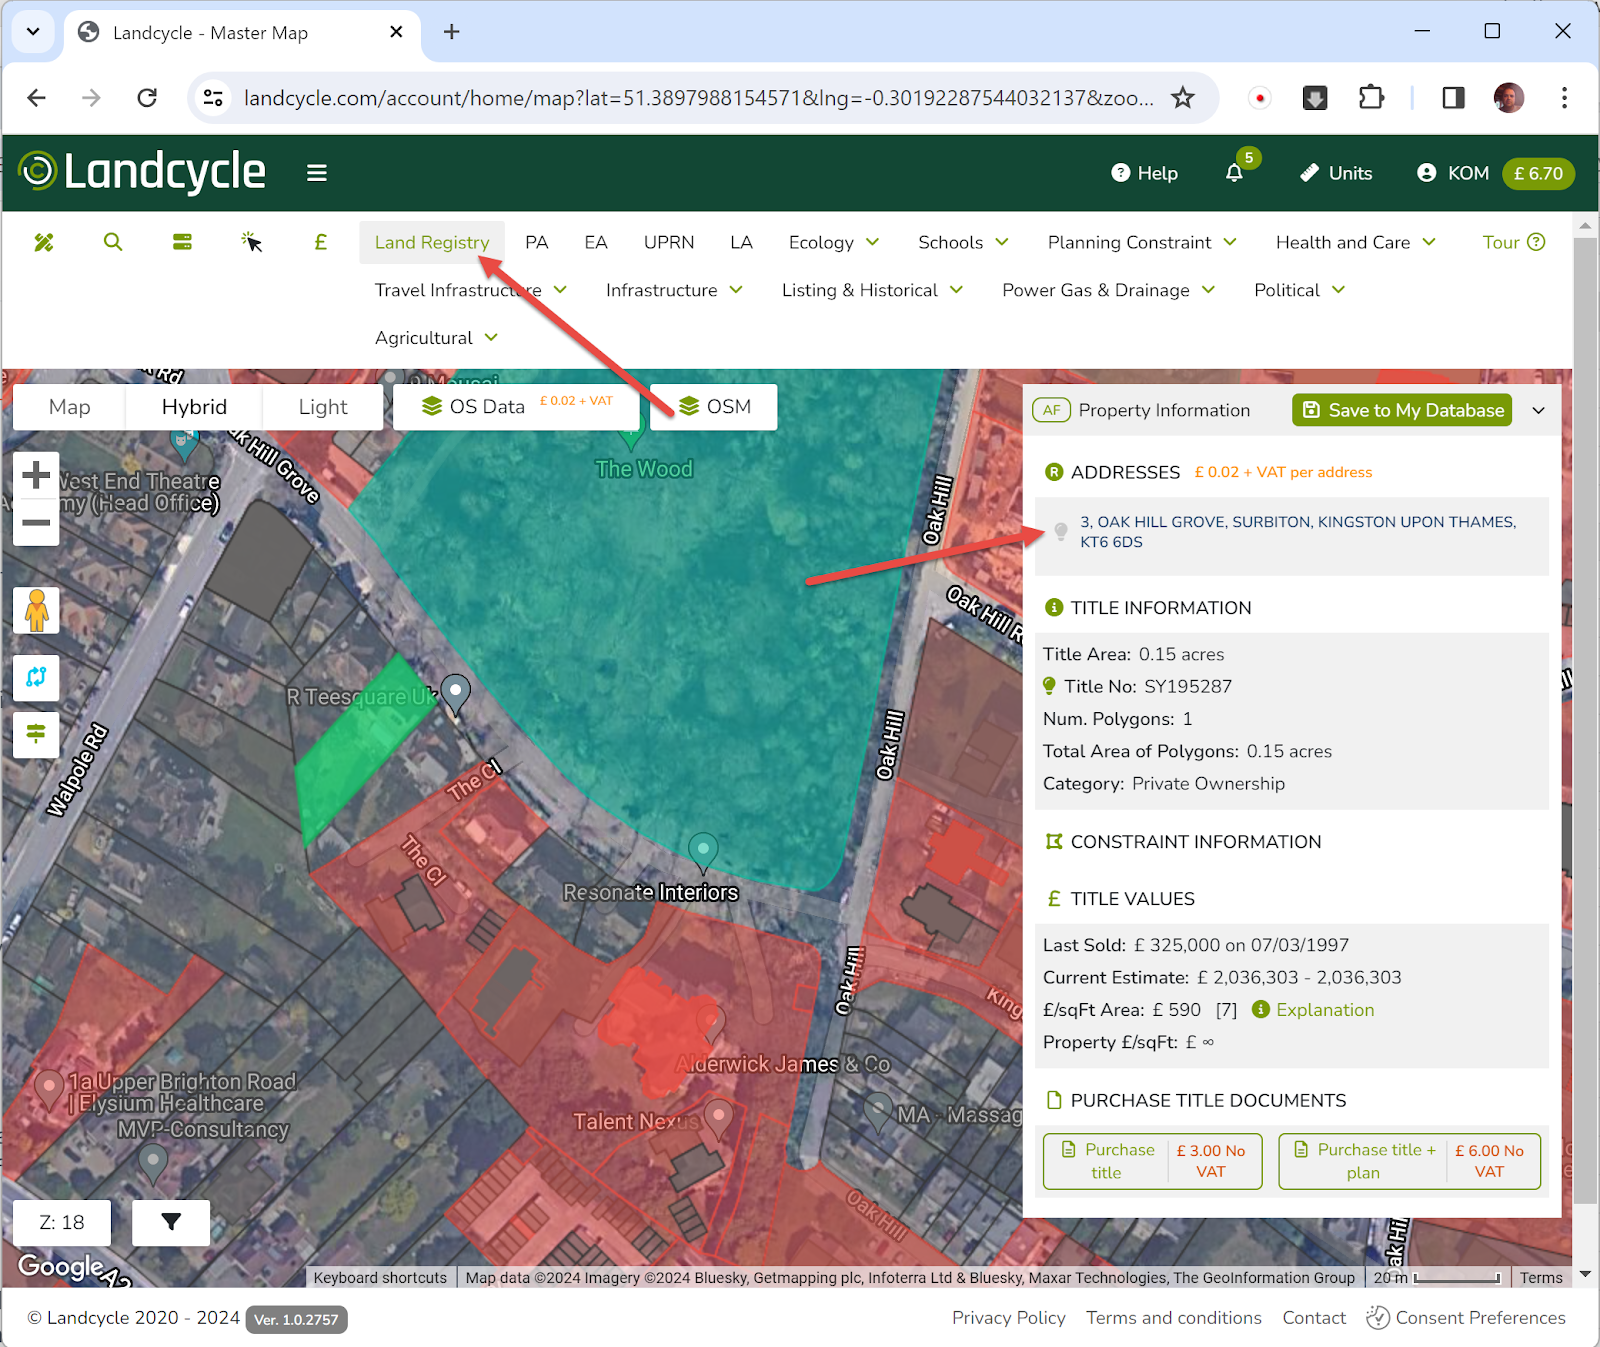The height and width of the screenshot is (1347, 1600).
Task: Switch to Landcycle - Master Map browser tab
Action: (240, 32)
